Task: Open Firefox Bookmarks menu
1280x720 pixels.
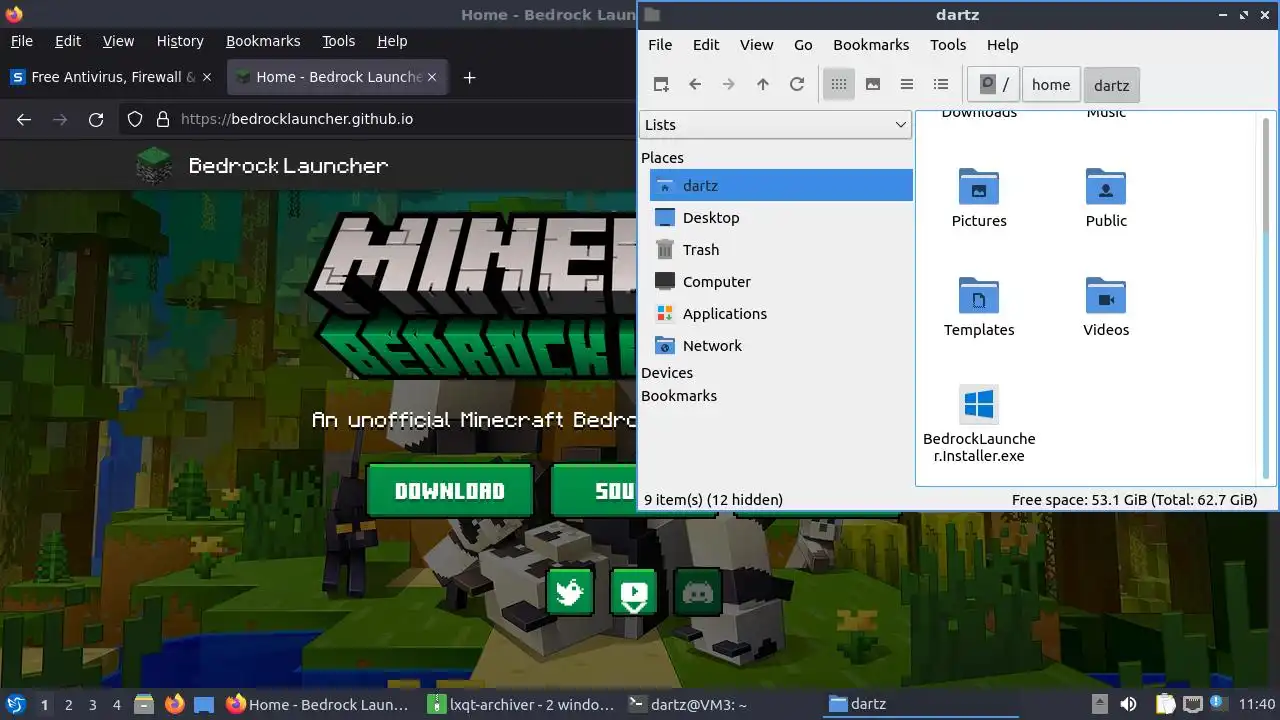Action: (263, 41)
